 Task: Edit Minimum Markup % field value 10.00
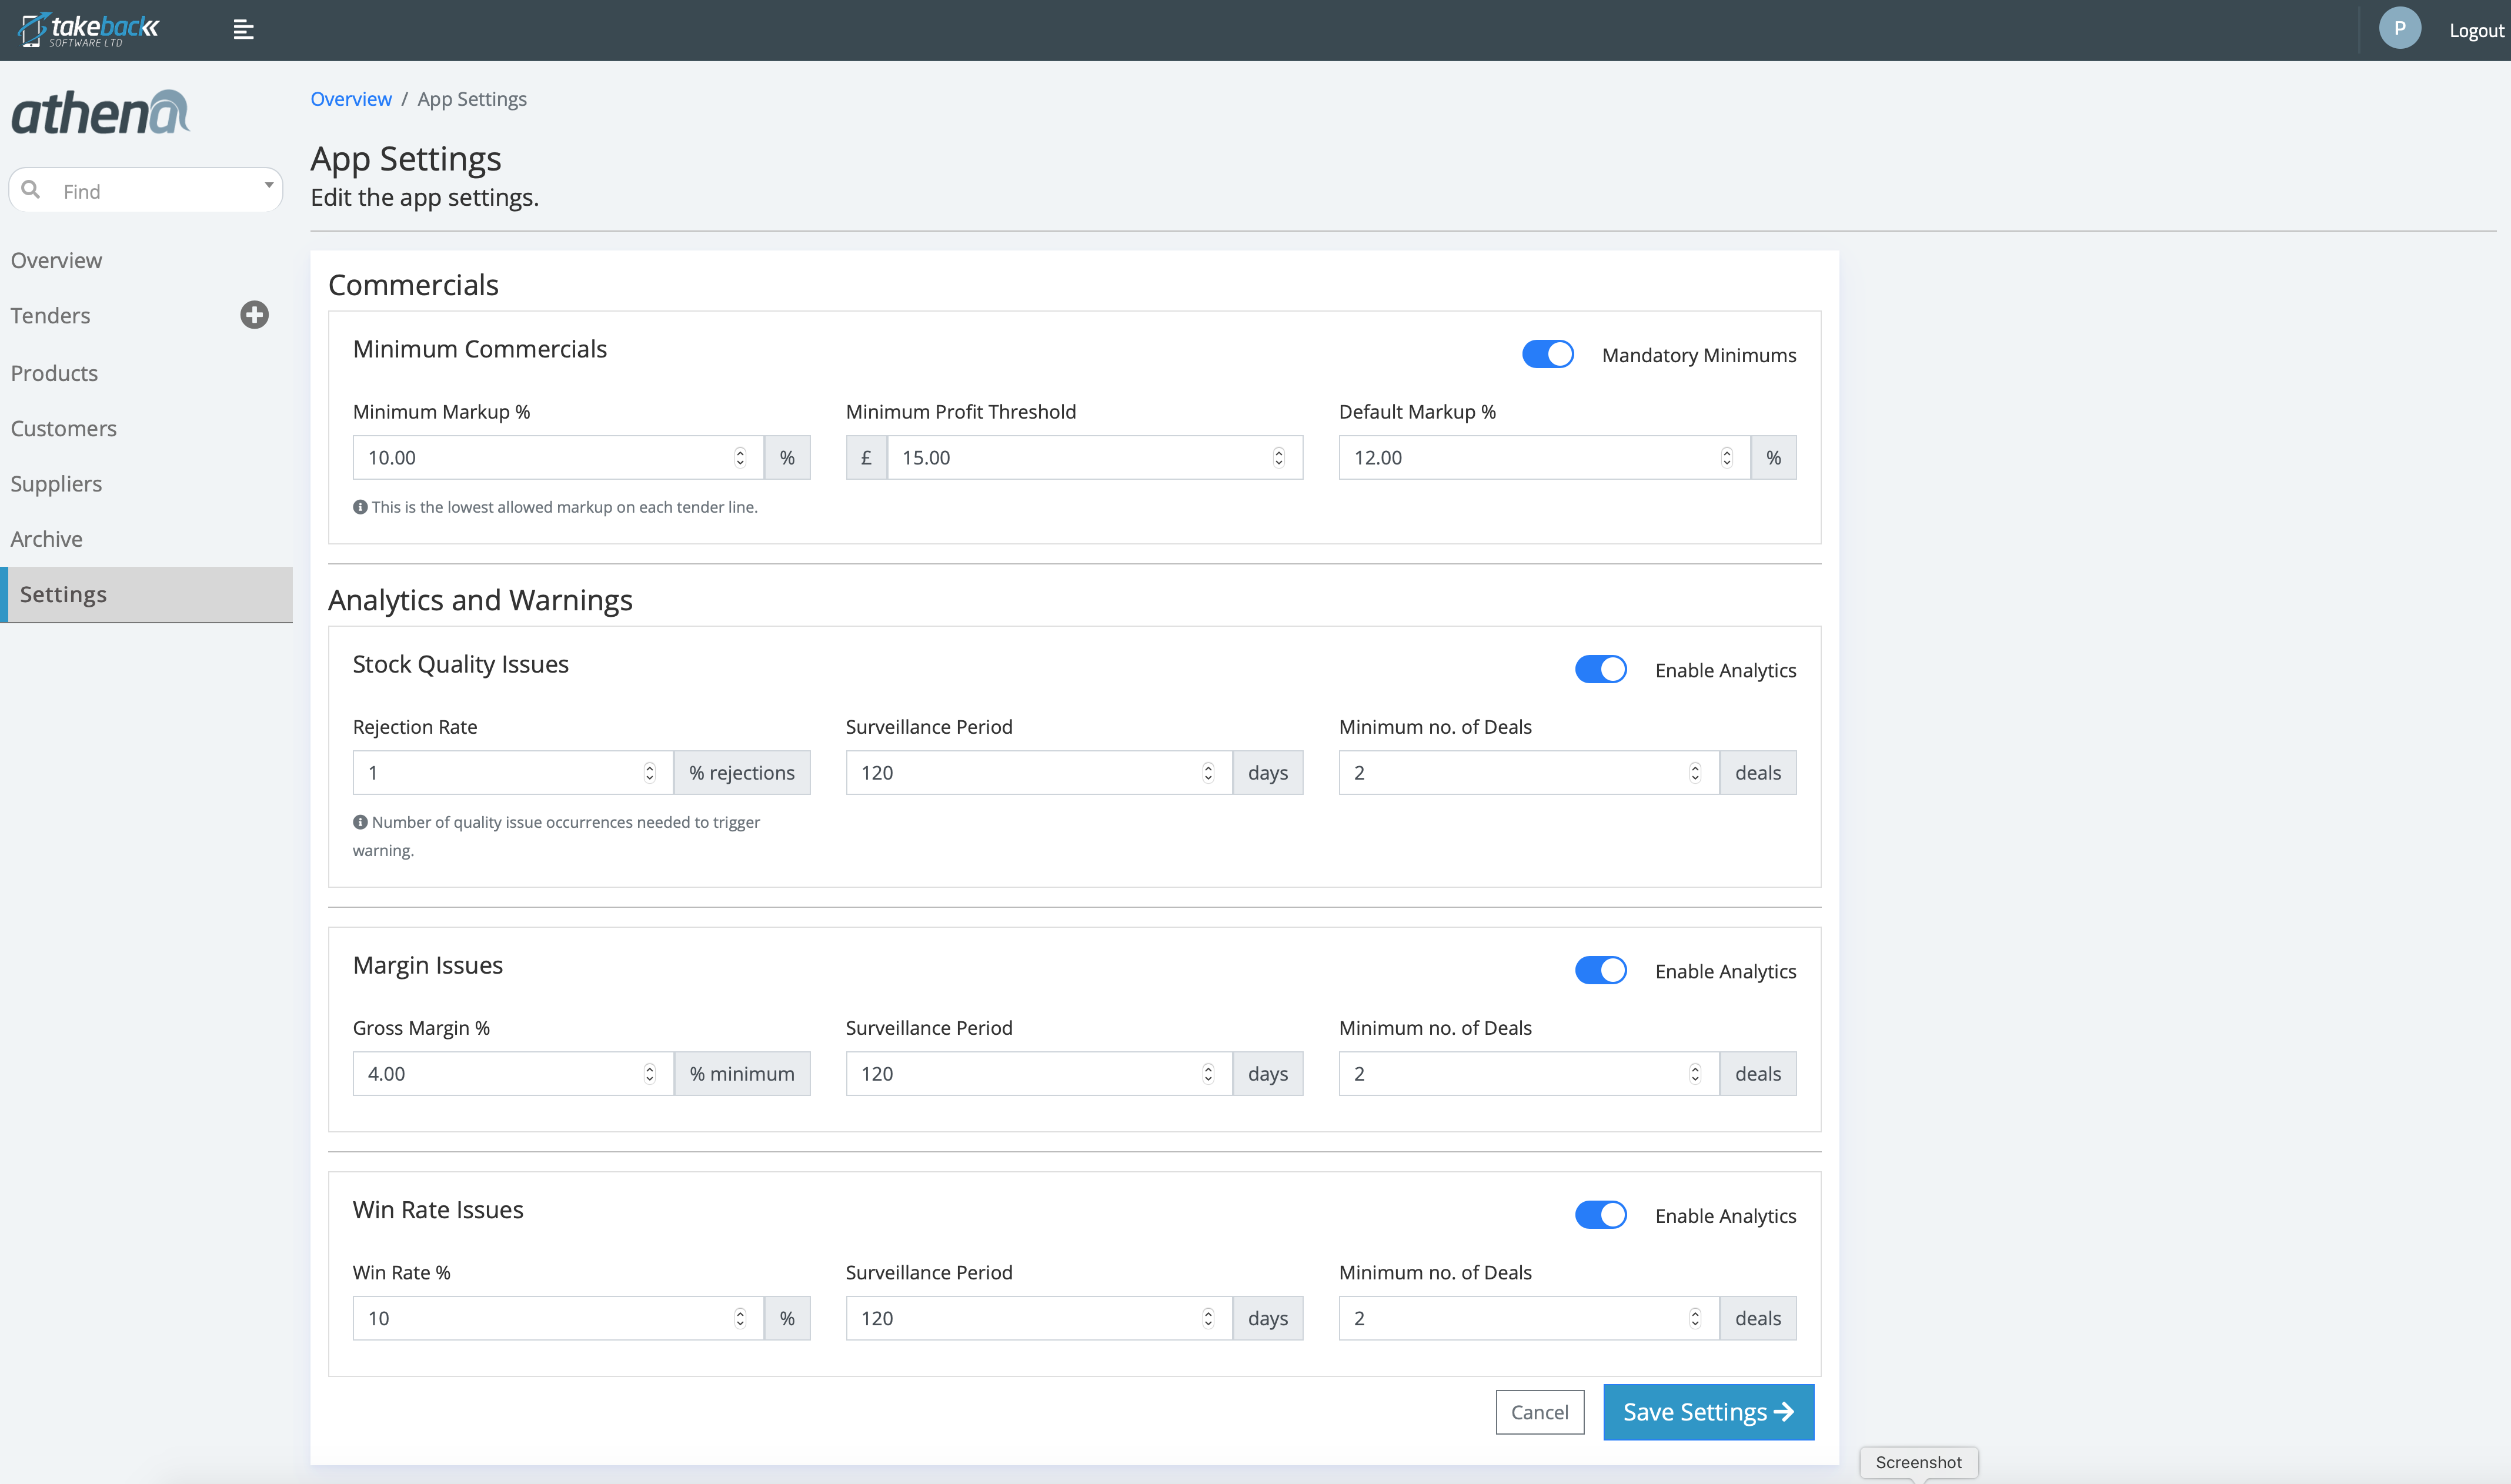(x=558, y=457)
